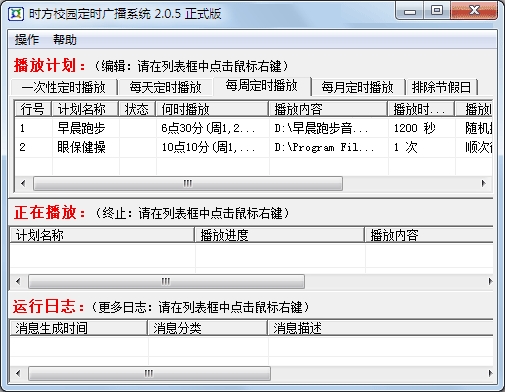Switch to 每天定时播放 tab
This screenshot has width=505, height=392.
tap(165, 87)
